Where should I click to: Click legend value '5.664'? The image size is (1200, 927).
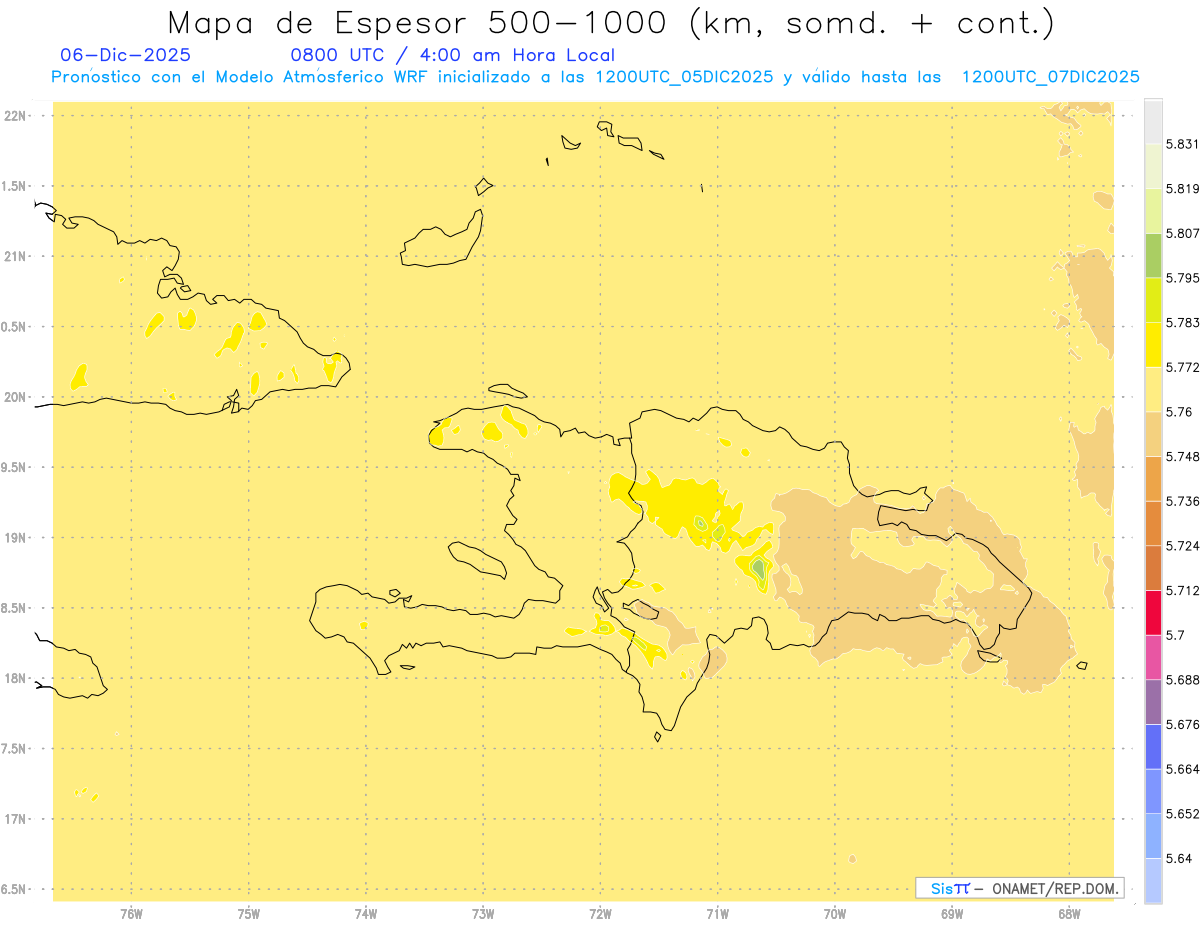pyautogui.click(x=1183, y=769)
